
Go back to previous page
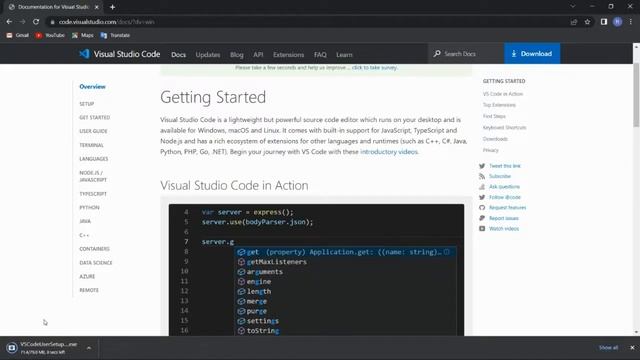(9, 22)
